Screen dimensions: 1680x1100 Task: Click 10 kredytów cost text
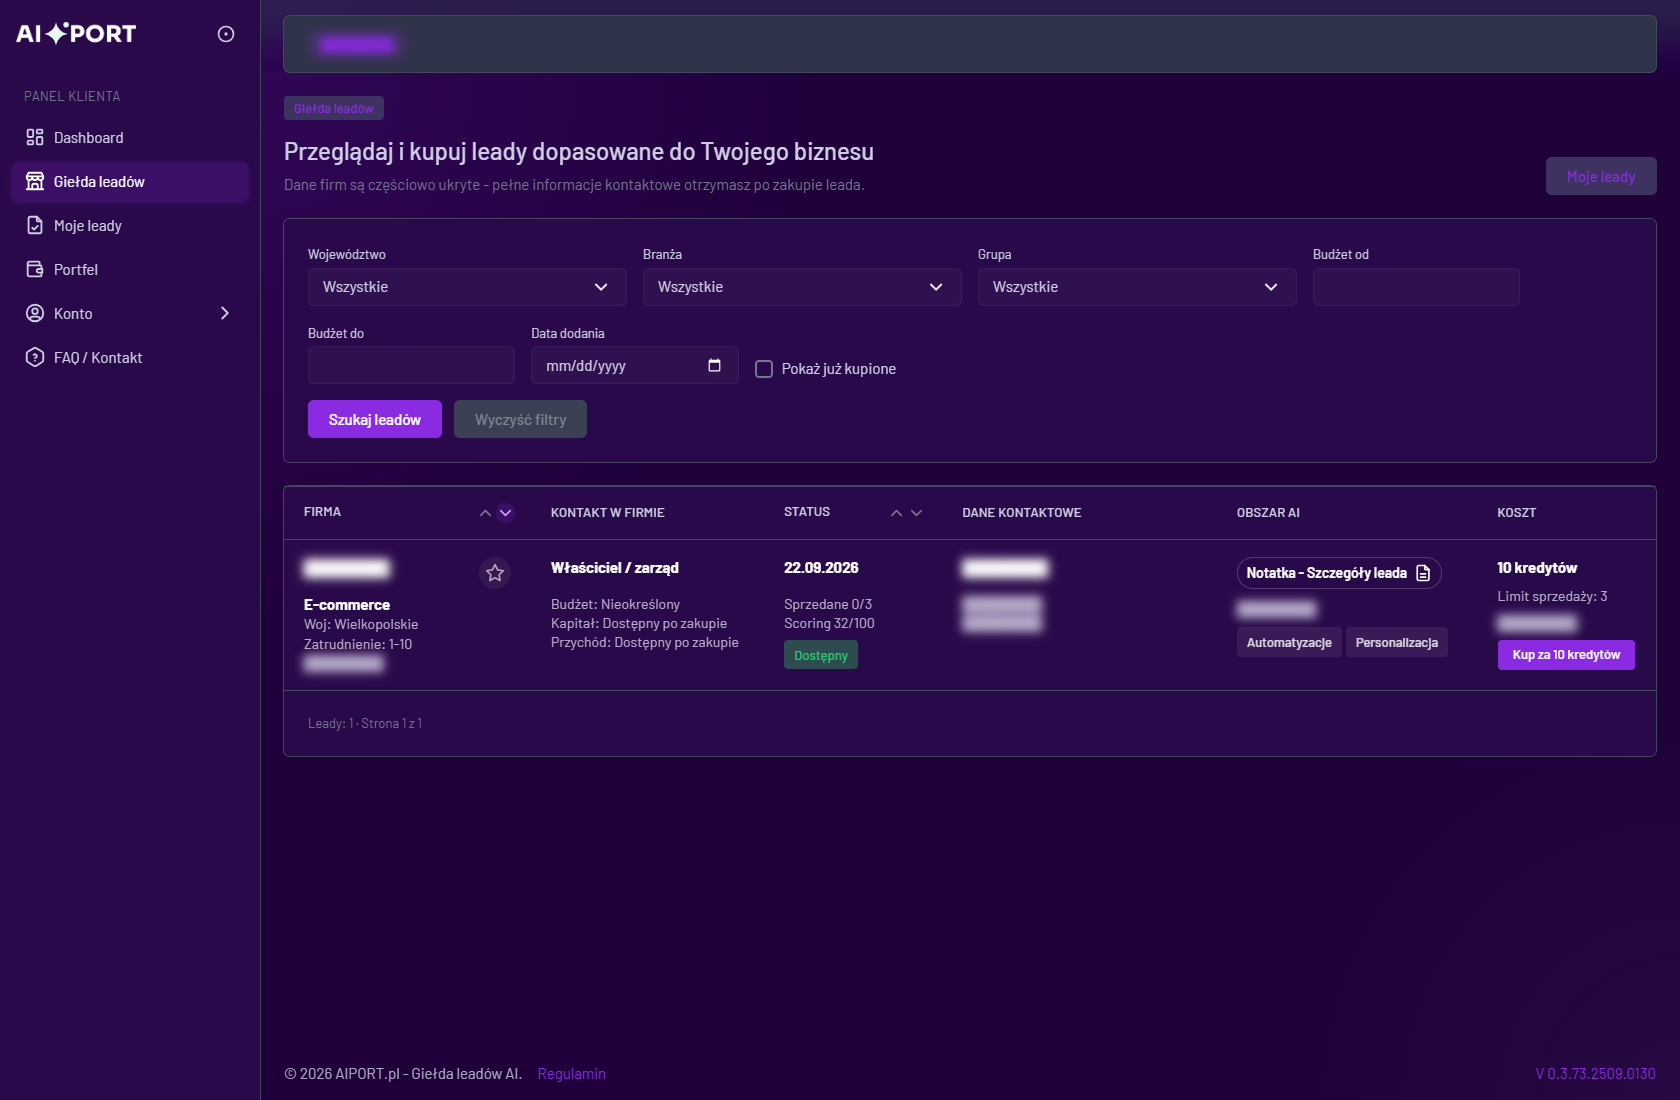tap(1537, 567)
